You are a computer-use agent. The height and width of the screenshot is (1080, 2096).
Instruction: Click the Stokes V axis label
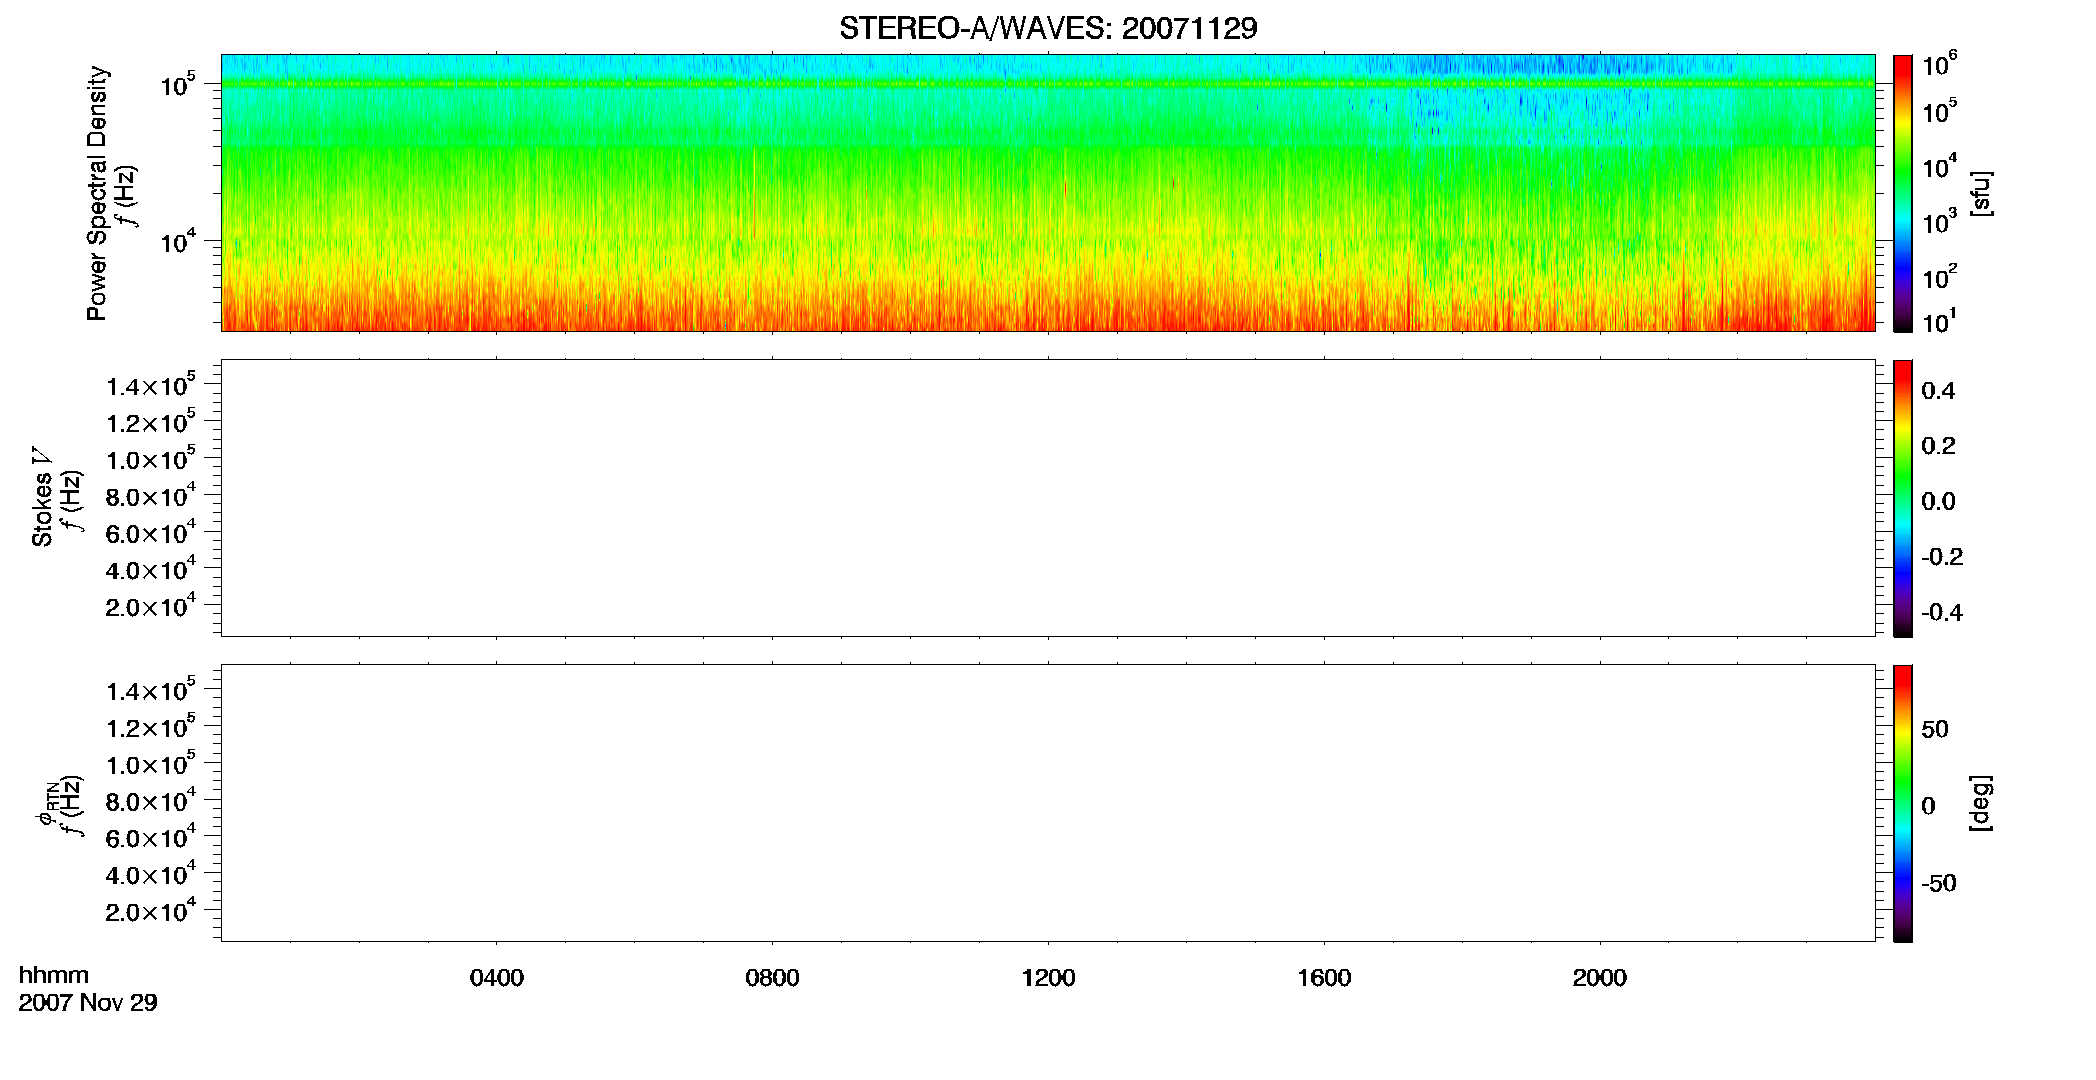[x=42, y=498]
